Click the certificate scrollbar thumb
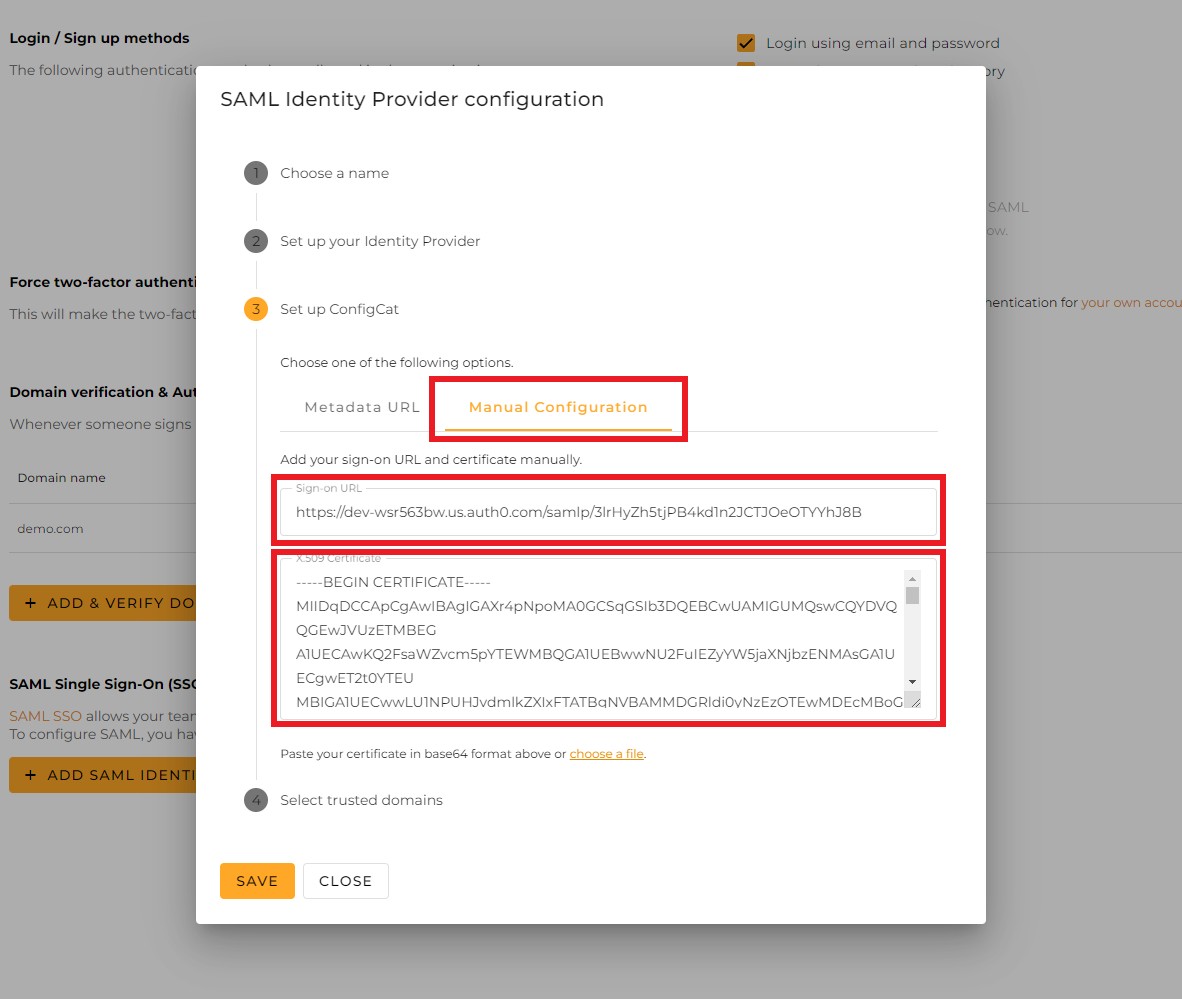Screen dimensions: 1182x999 click(x=912, y=596)
